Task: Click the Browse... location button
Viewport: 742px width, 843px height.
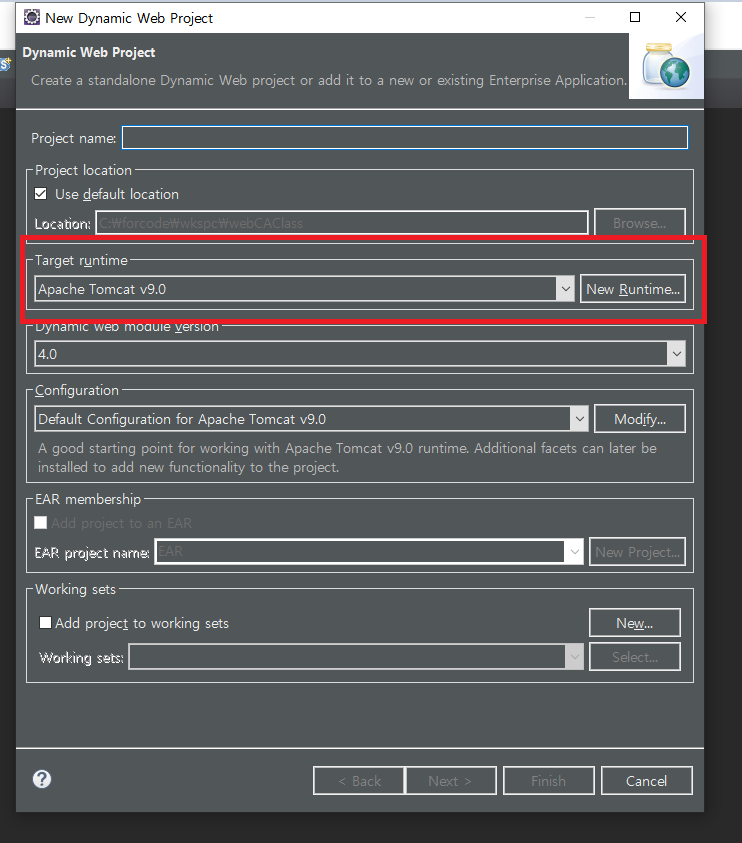Action: point(640,223)
